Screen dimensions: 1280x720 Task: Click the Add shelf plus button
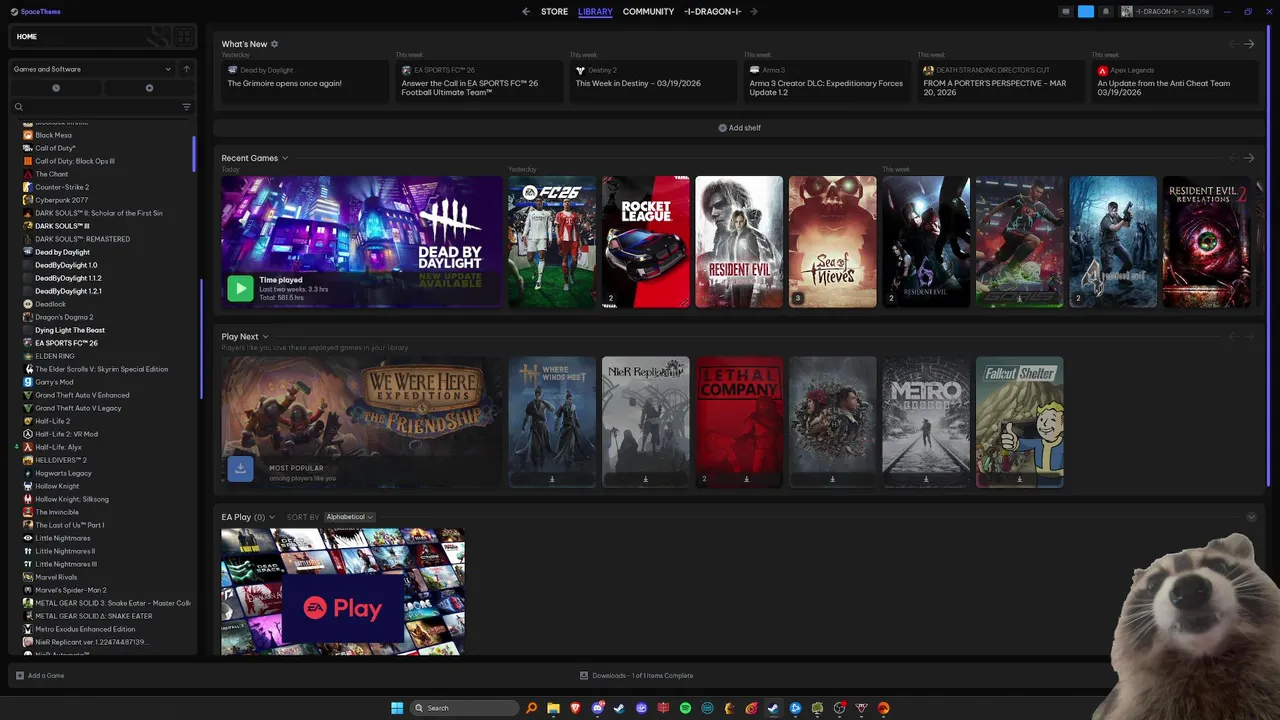[x=739, y=128]
